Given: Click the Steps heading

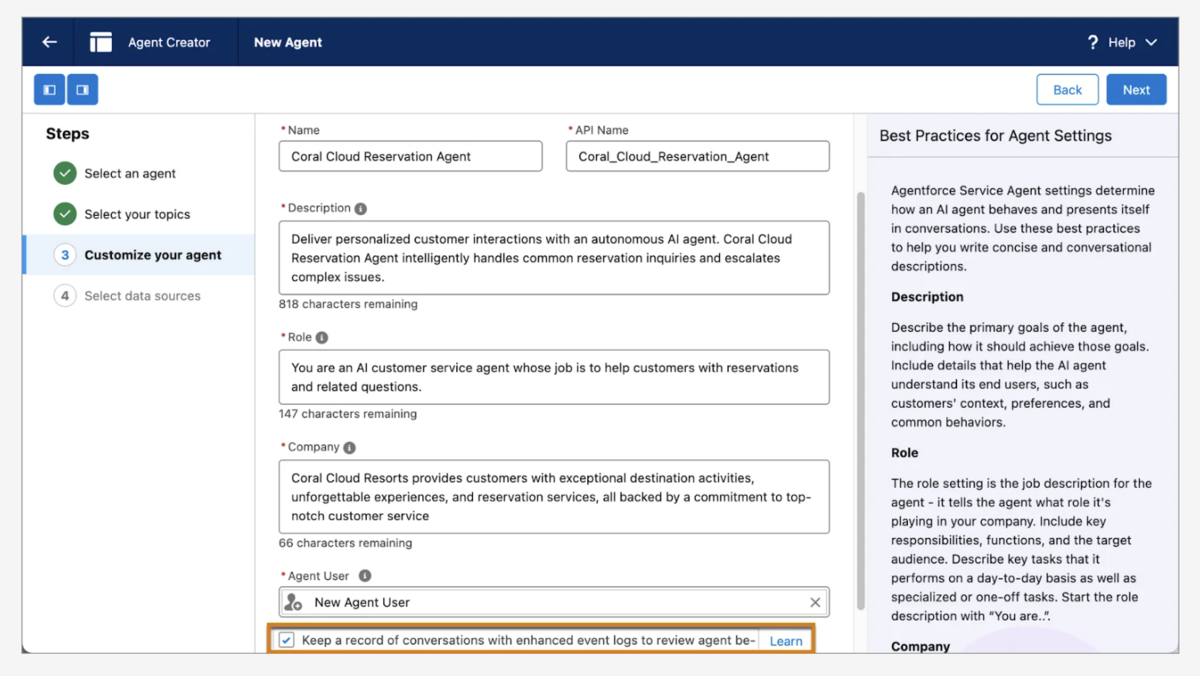Looking at the screenshot, I should [67, 134].
